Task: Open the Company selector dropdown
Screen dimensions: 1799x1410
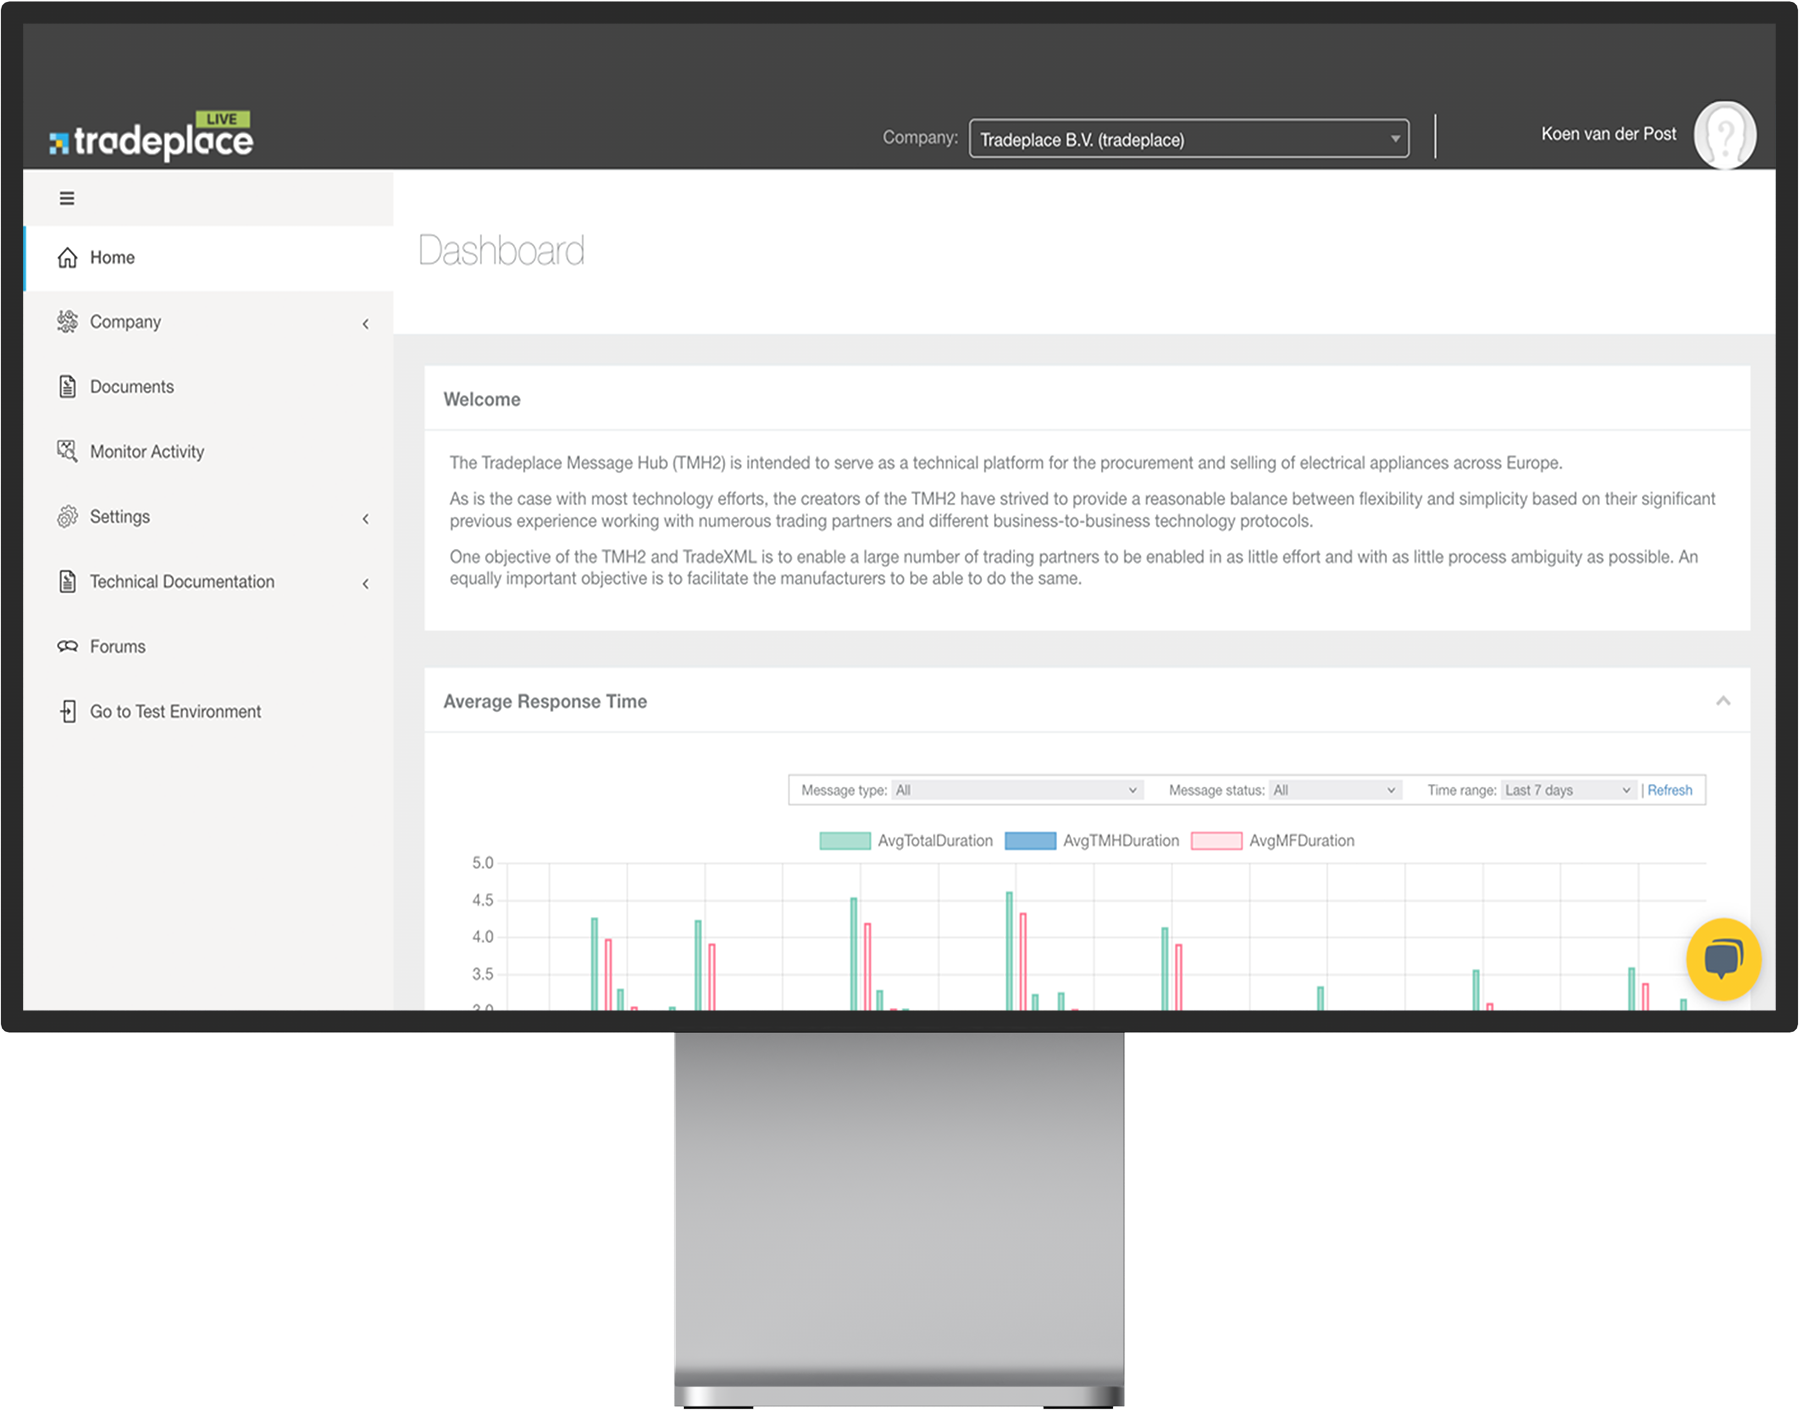Action: click(1188, 139)
